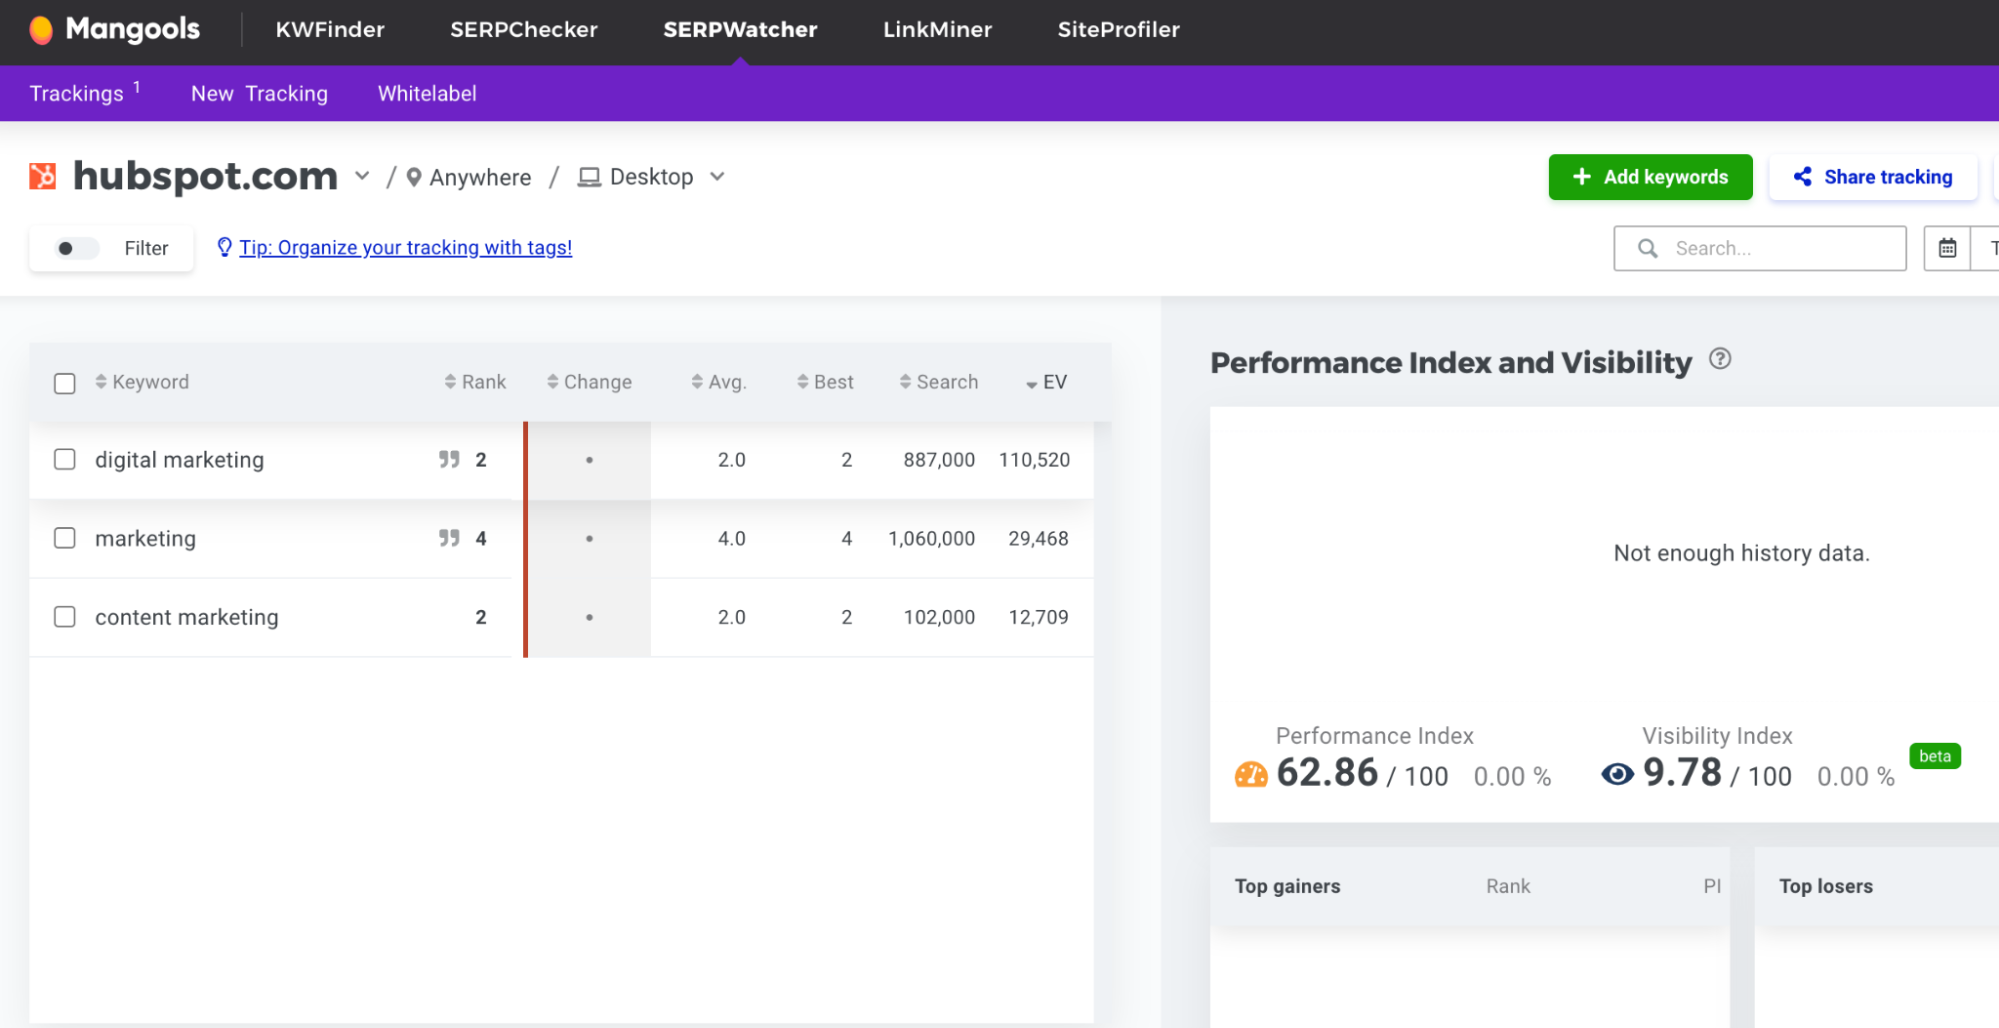This screenshot has height=1028, width=1999.
Task: Click the 29,468 EV value
Action: 1038,538
